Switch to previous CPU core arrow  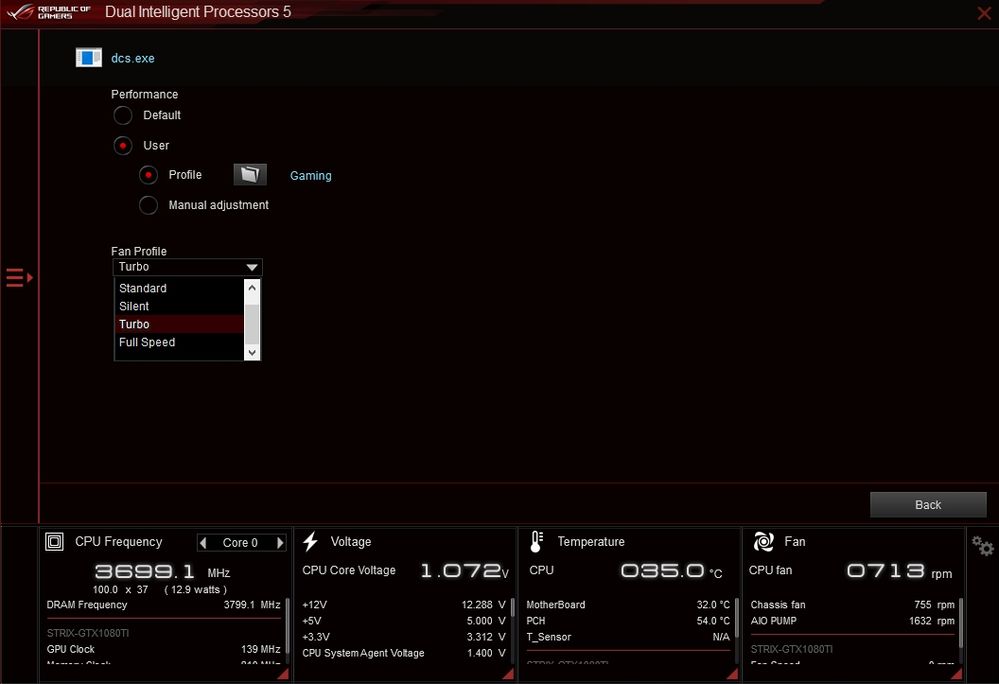click(203, 543)
